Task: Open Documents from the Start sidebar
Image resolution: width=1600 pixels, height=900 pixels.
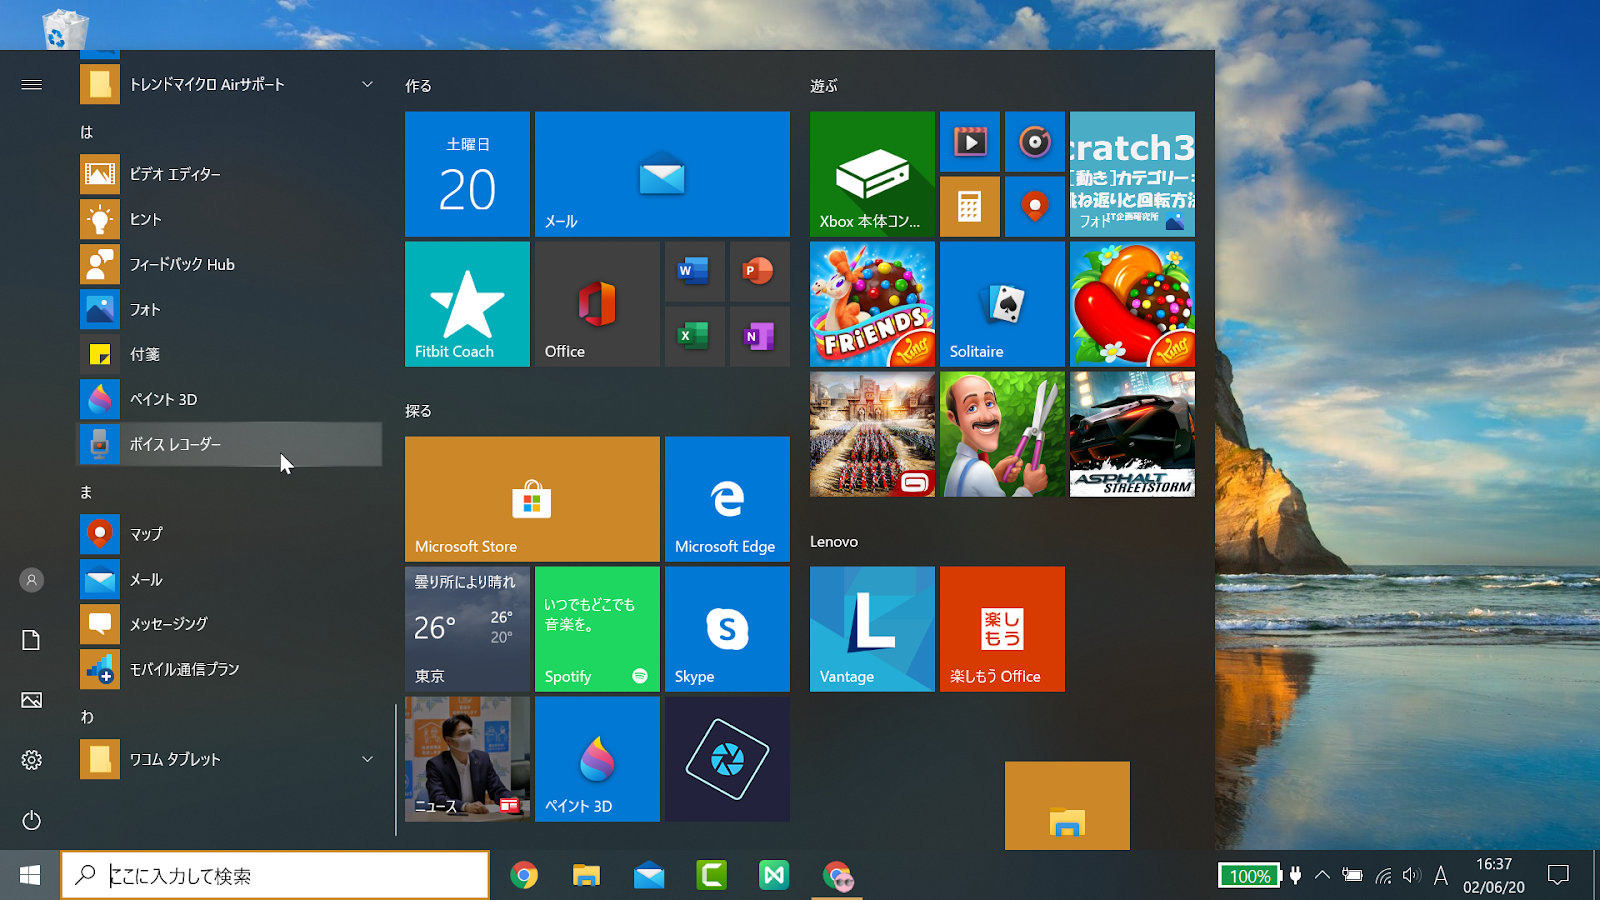Action: click(32, 640)
